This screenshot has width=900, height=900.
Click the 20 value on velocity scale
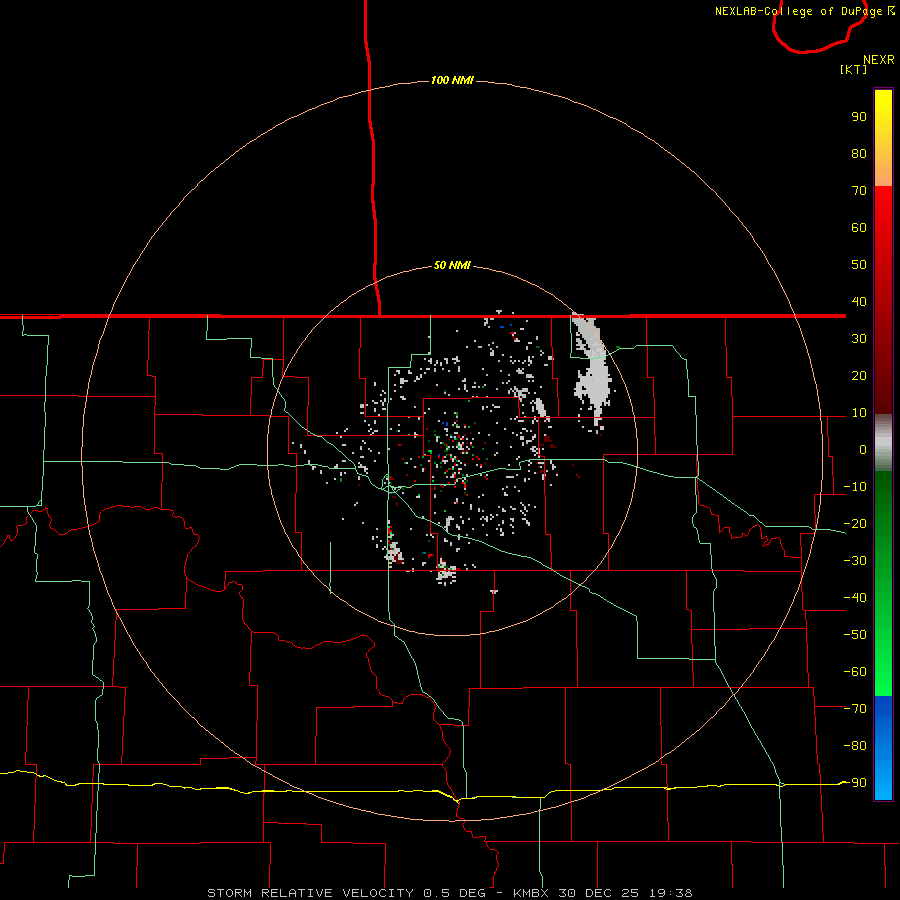coord(859,375)
